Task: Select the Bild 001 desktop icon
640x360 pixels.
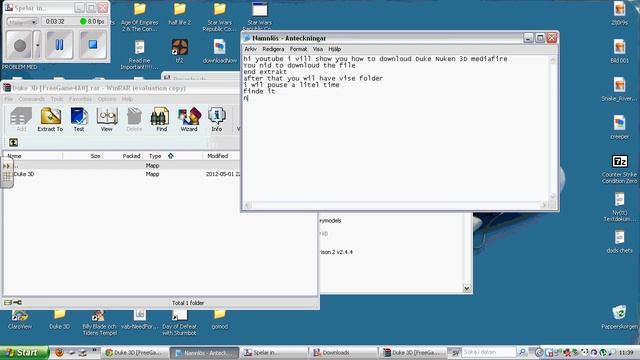Action: [620, 51]
